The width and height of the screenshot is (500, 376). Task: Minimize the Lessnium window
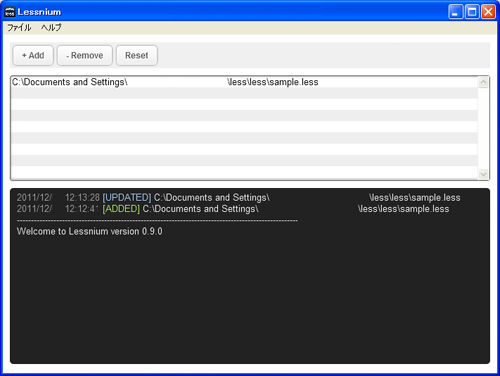pos(456,12)
